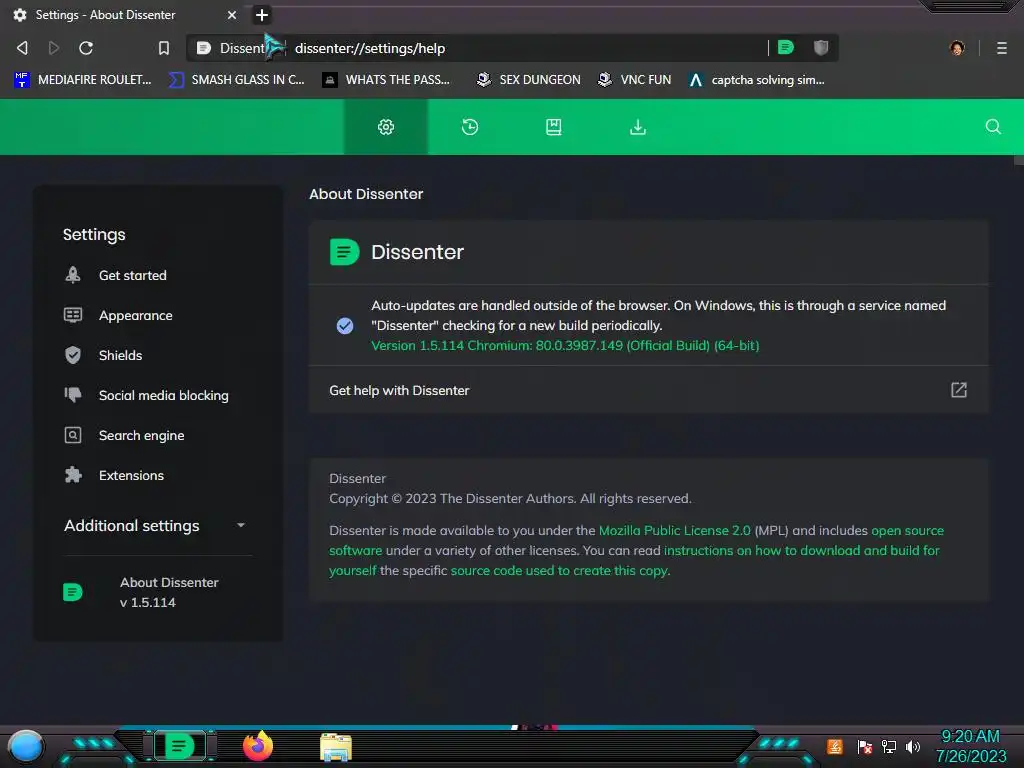The width and height of the screenshot is (1024, 768).
Task: Open Get help with Dissenter
Action: click(648, 390)
